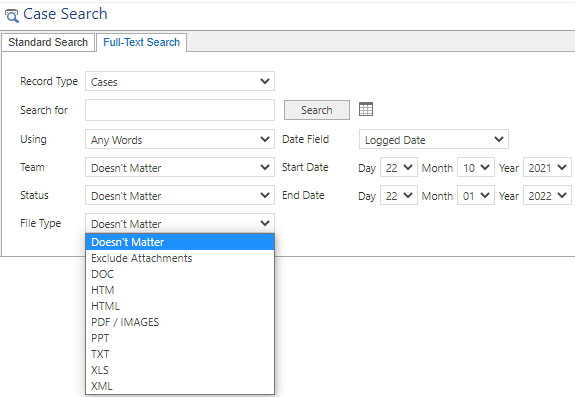This screenshot has height=397, width=575.
Task: Open the Start Date Year 2021 dropdown
Action: point(547,168)
